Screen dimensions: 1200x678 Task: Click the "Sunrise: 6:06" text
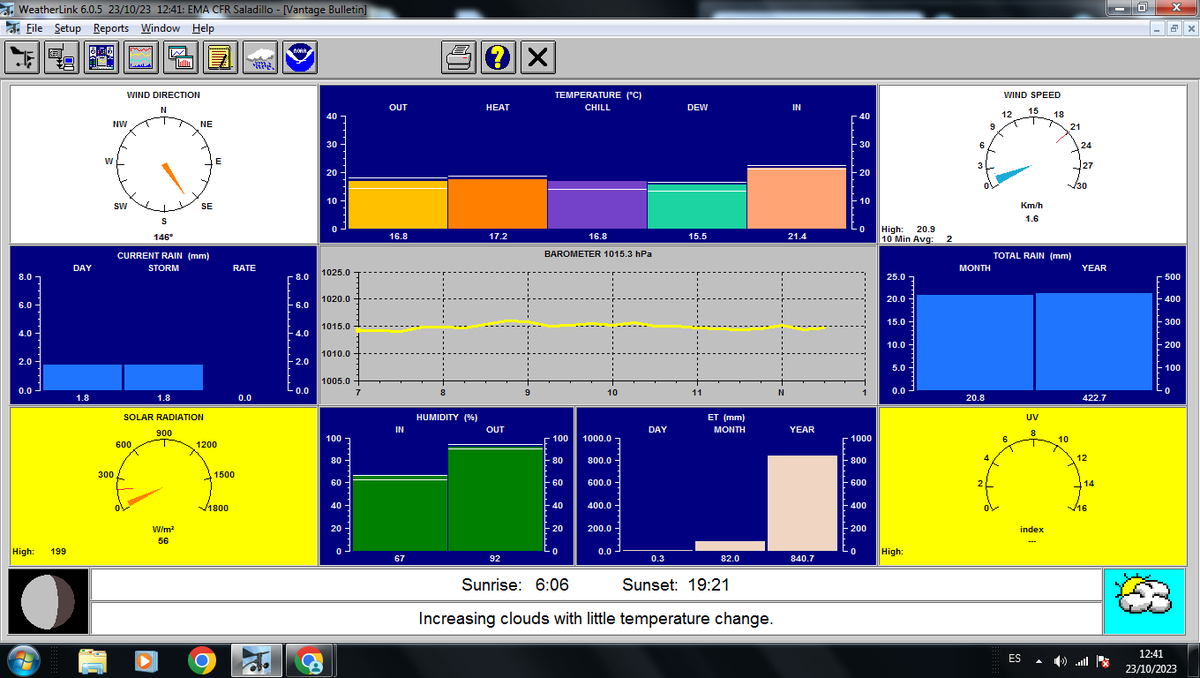[x=514, y=585]
